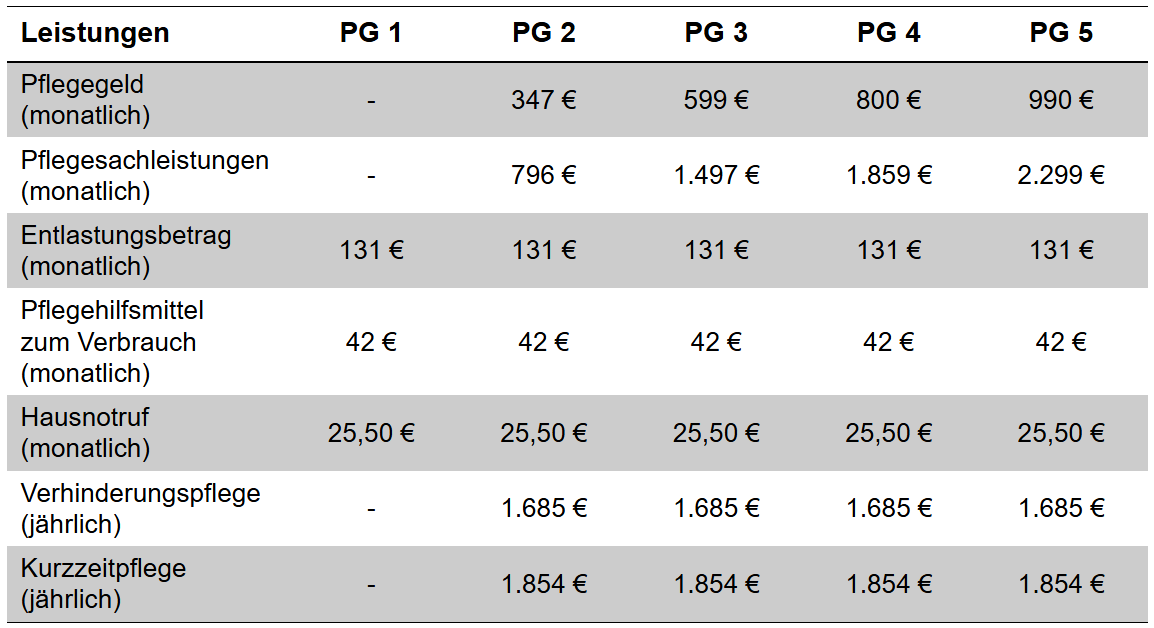1154x628 pixels.
Task: Click the Hausnotruf (monatlich) row label
Action: pos(86,432)
